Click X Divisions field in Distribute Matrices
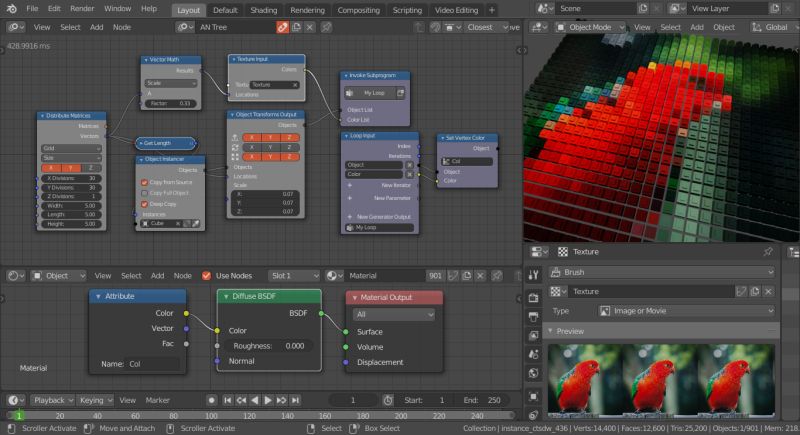800x435 pixels. [71, 178]
